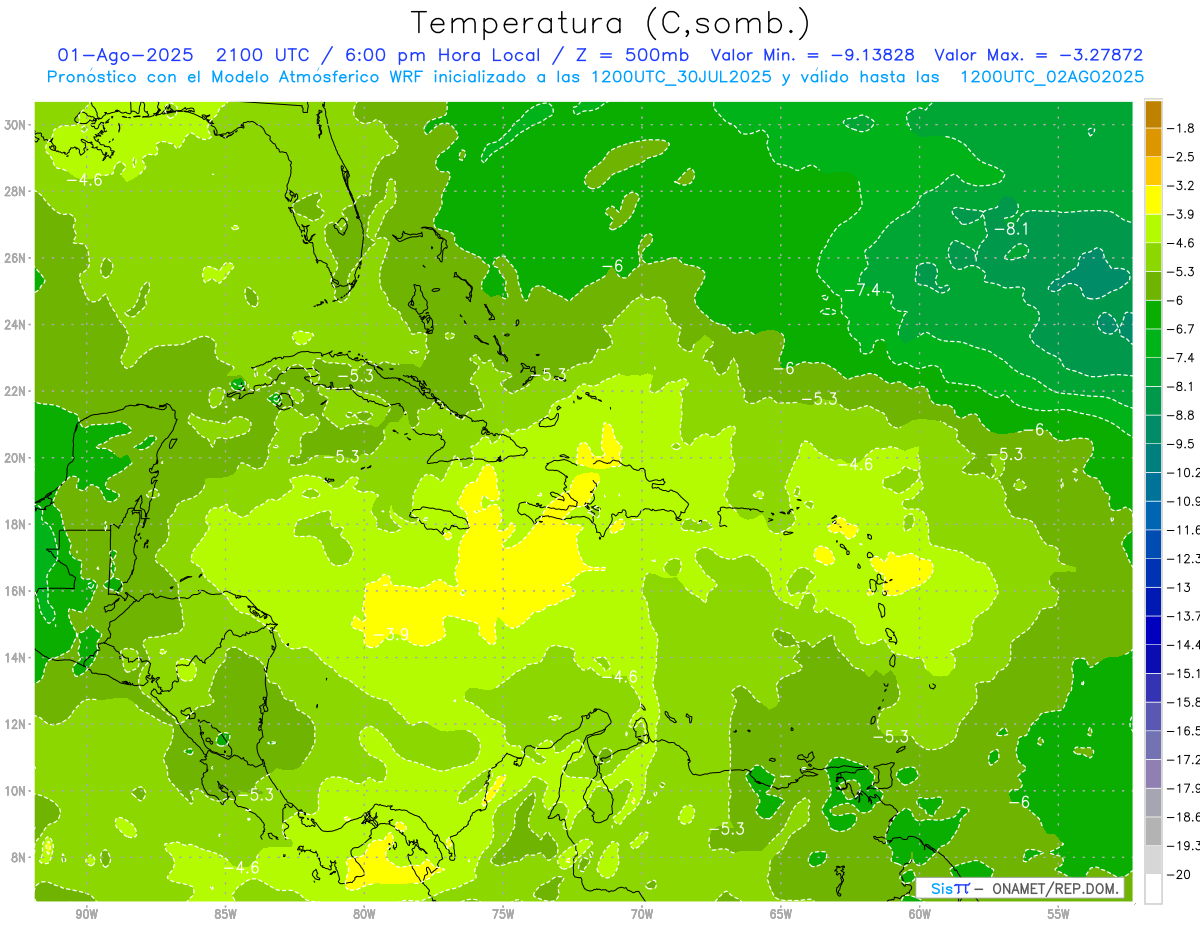Click the latitude label '18N'
This screenshot has width=1200, height=927.
[x=16, y=524]
